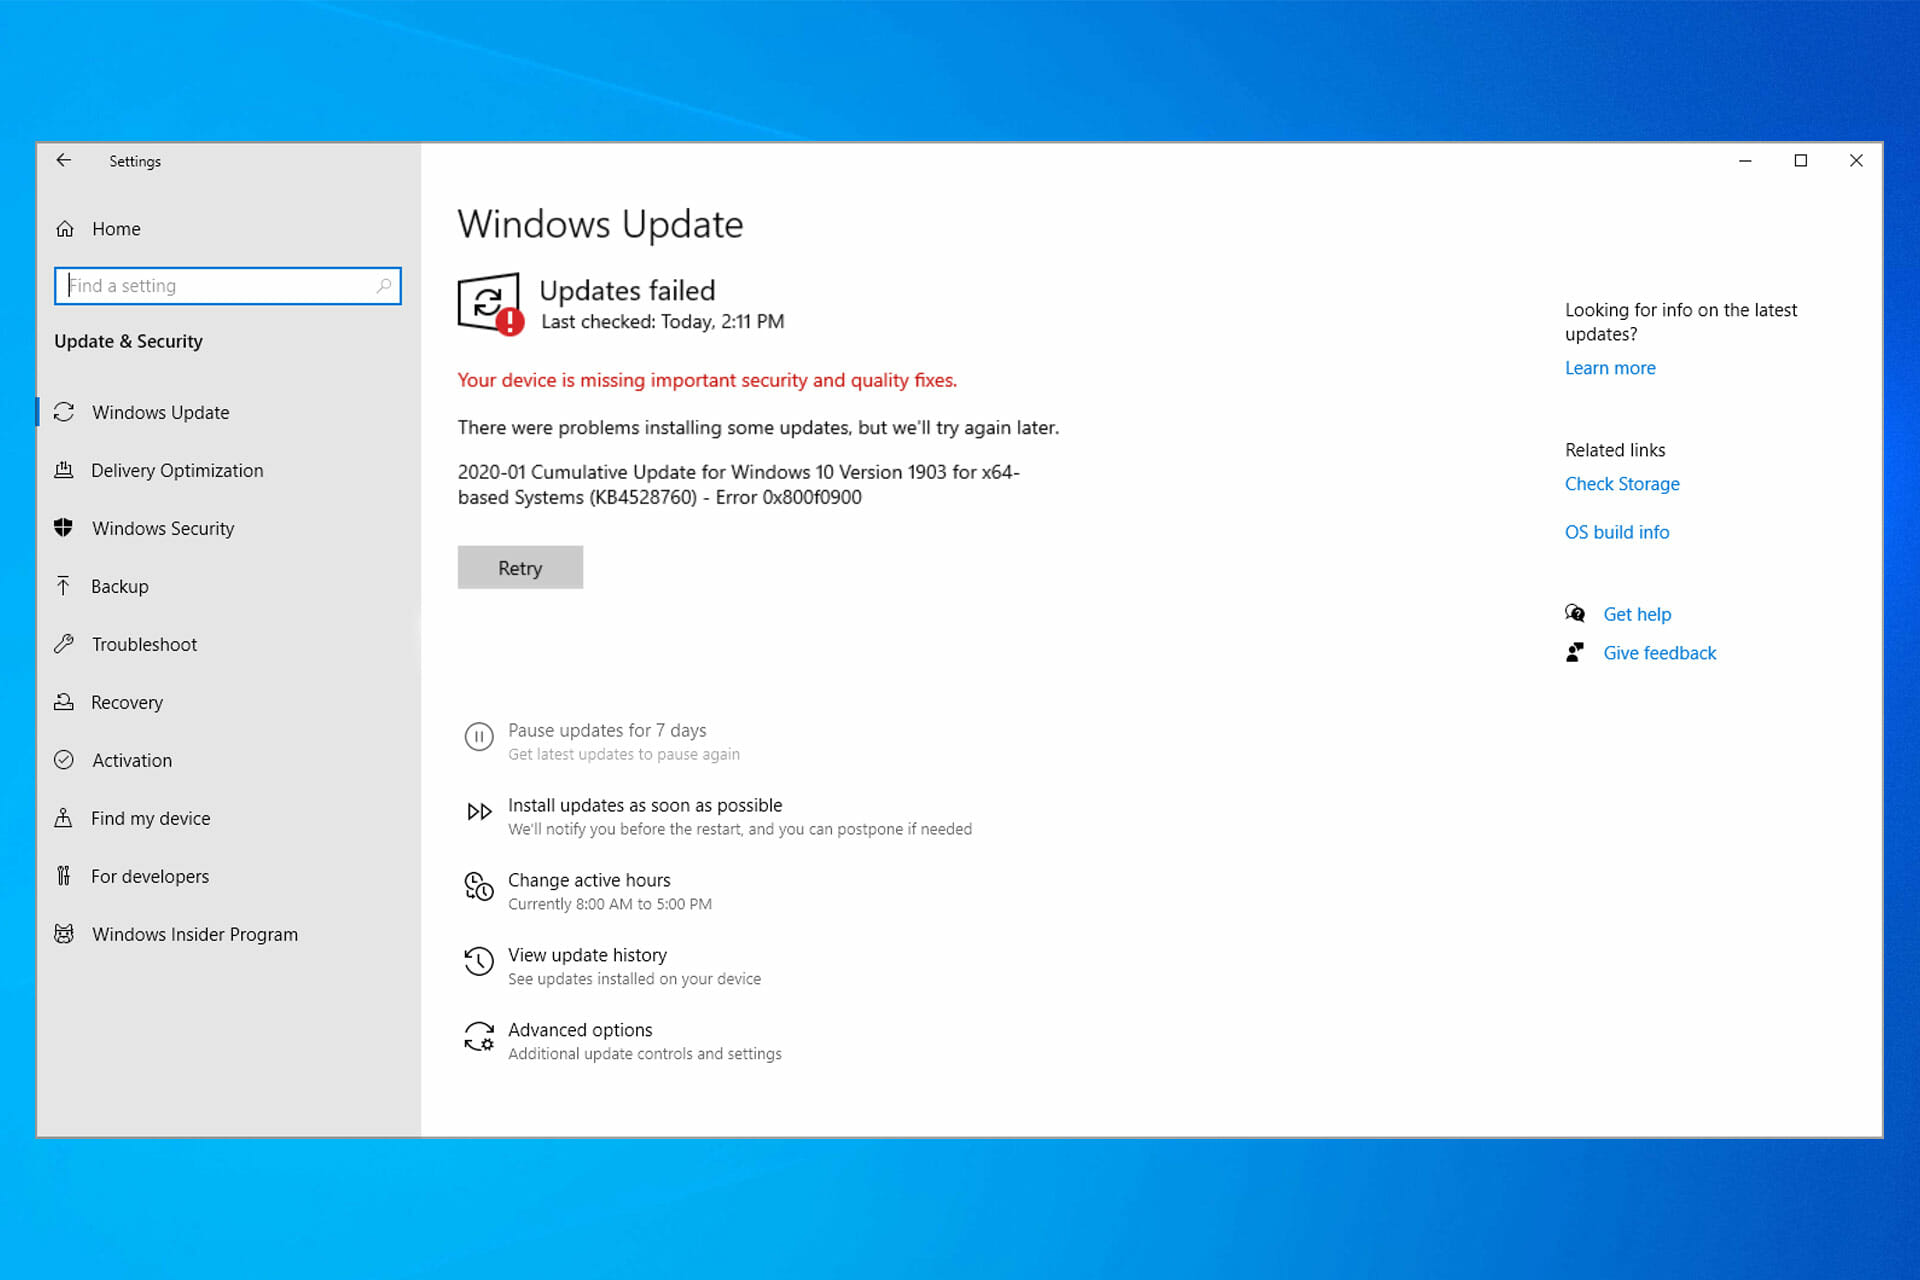
Task: Click the active hours clock icon
Action: (479, 887)
